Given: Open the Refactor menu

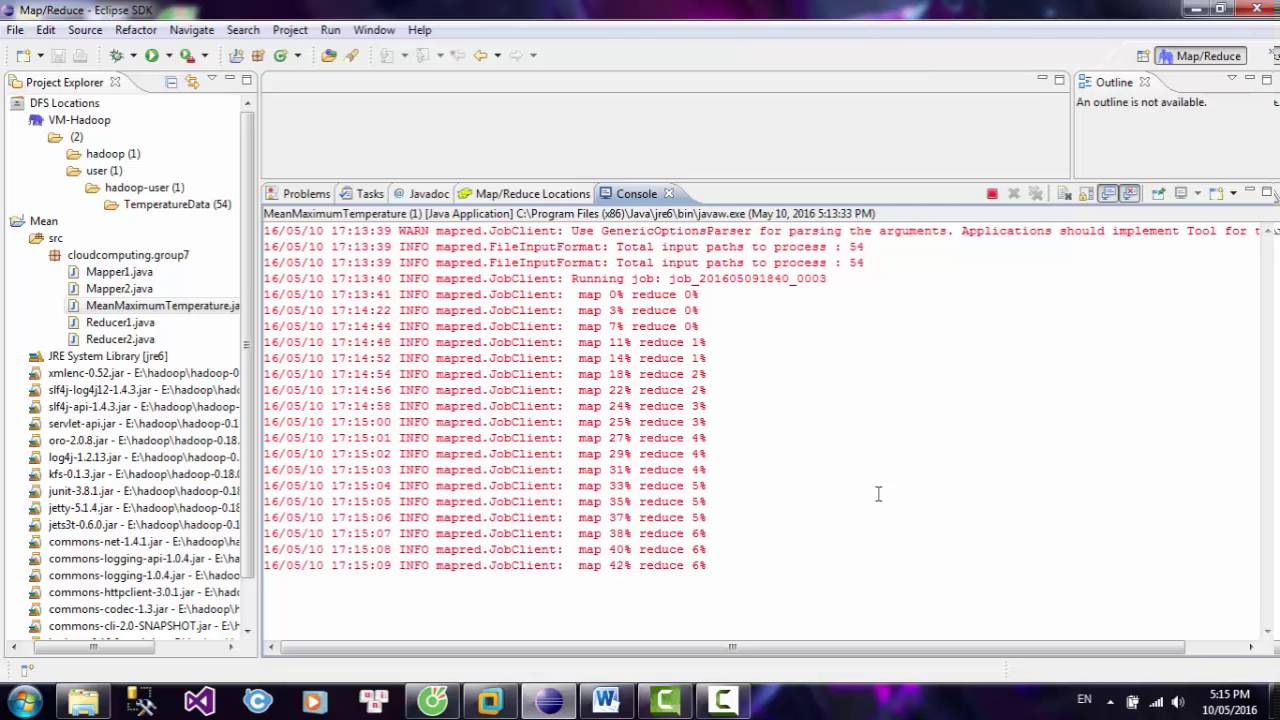Looking at the screenshot, I should 136,30.
